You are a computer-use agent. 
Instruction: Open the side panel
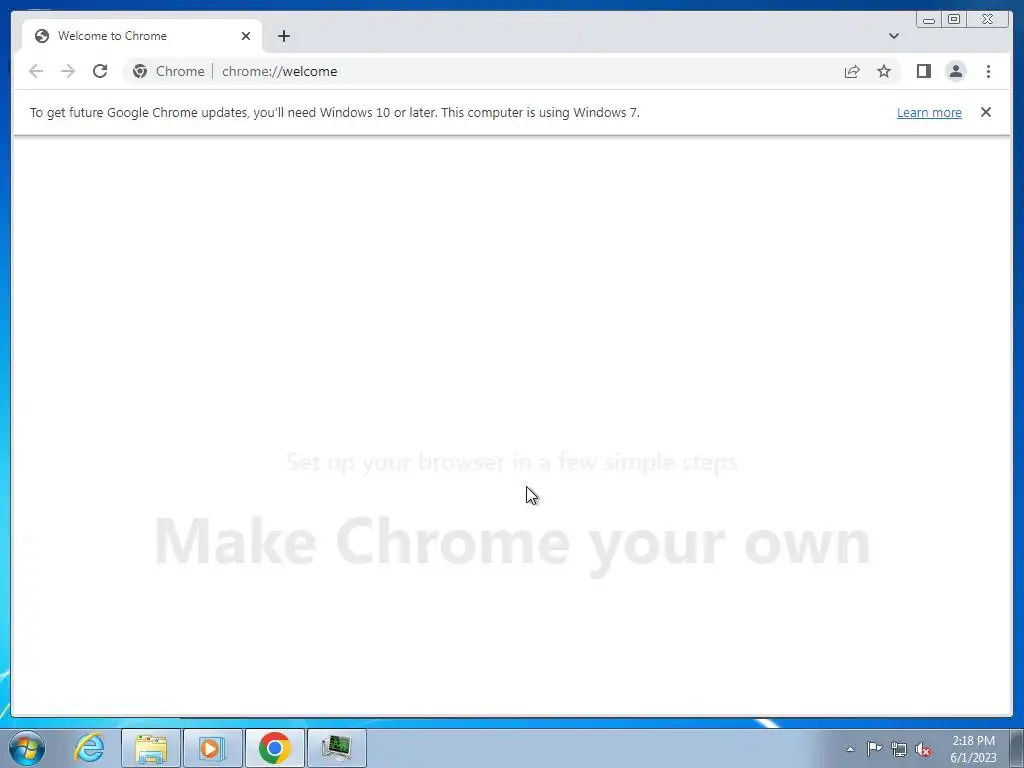click(923, 71)
